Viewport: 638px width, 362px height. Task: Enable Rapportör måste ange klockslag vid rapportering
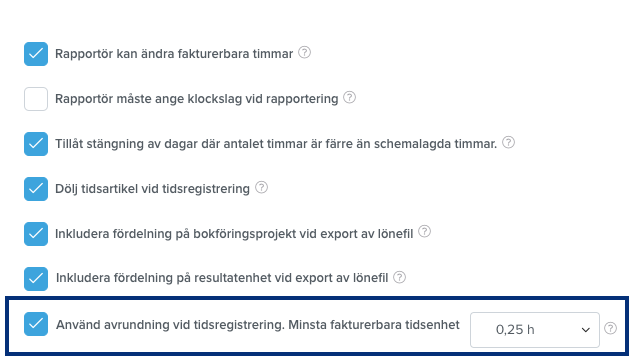(36, 99)
